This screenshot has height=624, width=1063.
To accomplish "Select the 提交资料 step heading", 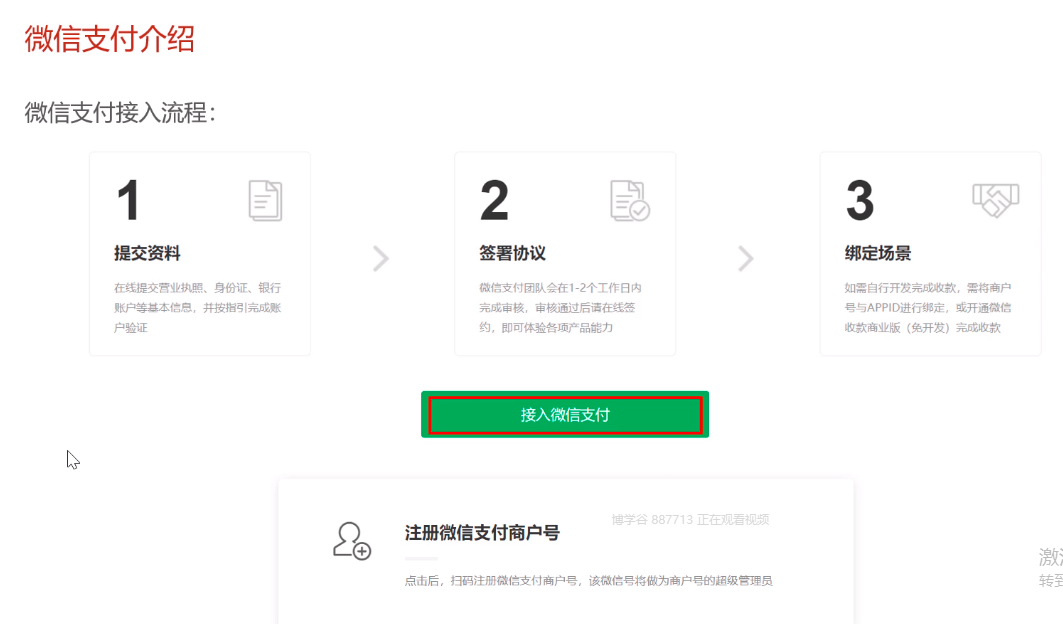I will [147, 253].
